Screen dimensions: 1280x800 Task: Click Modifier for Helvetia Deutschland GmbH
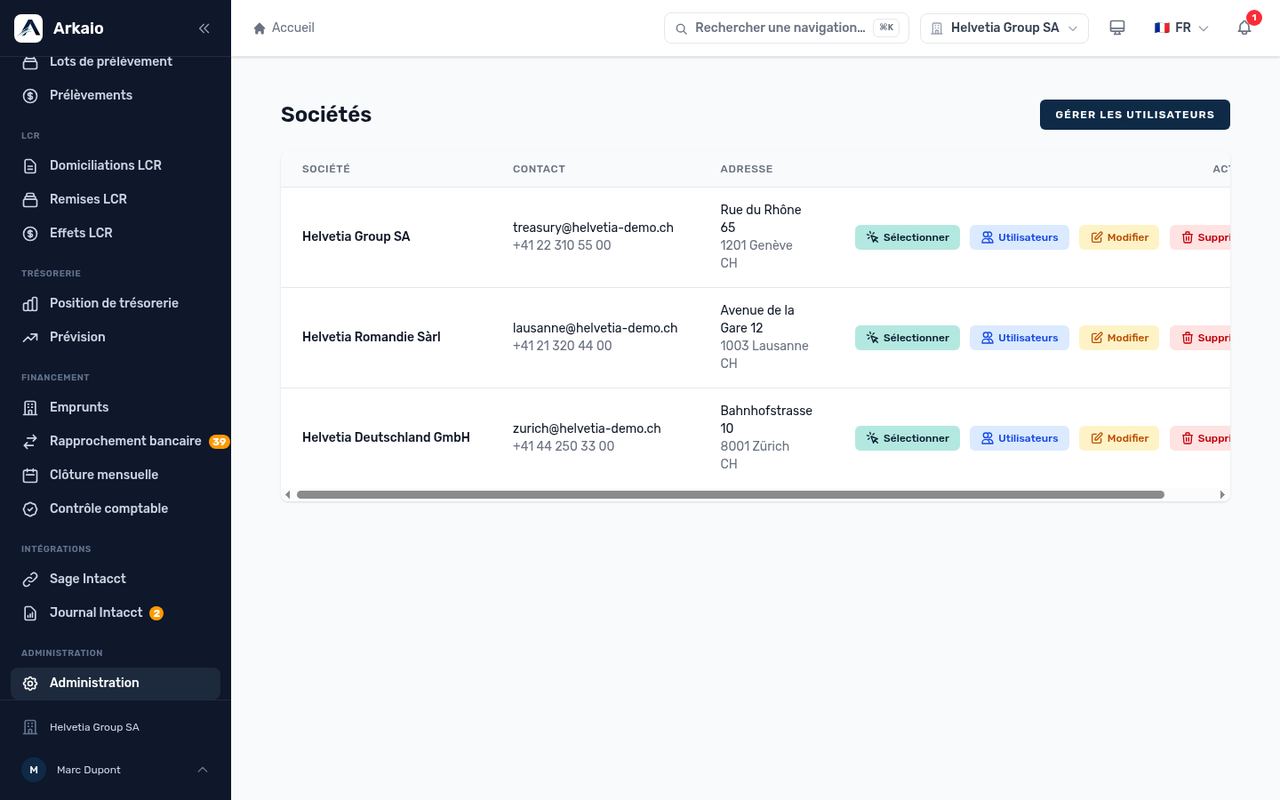[1119, 438]
